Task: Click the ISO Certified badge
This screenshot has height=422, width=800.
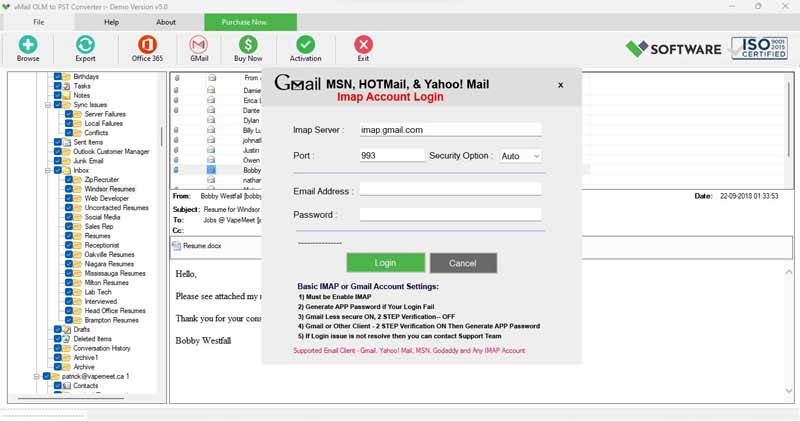Action: [759, 48]
